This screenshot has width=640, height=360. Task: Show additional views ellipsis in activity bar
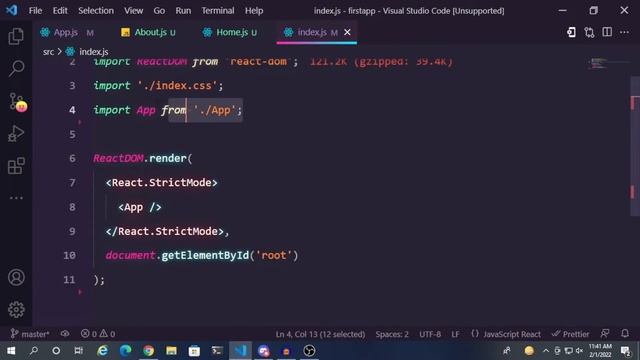pyautogui.click(x=16, y=198)
